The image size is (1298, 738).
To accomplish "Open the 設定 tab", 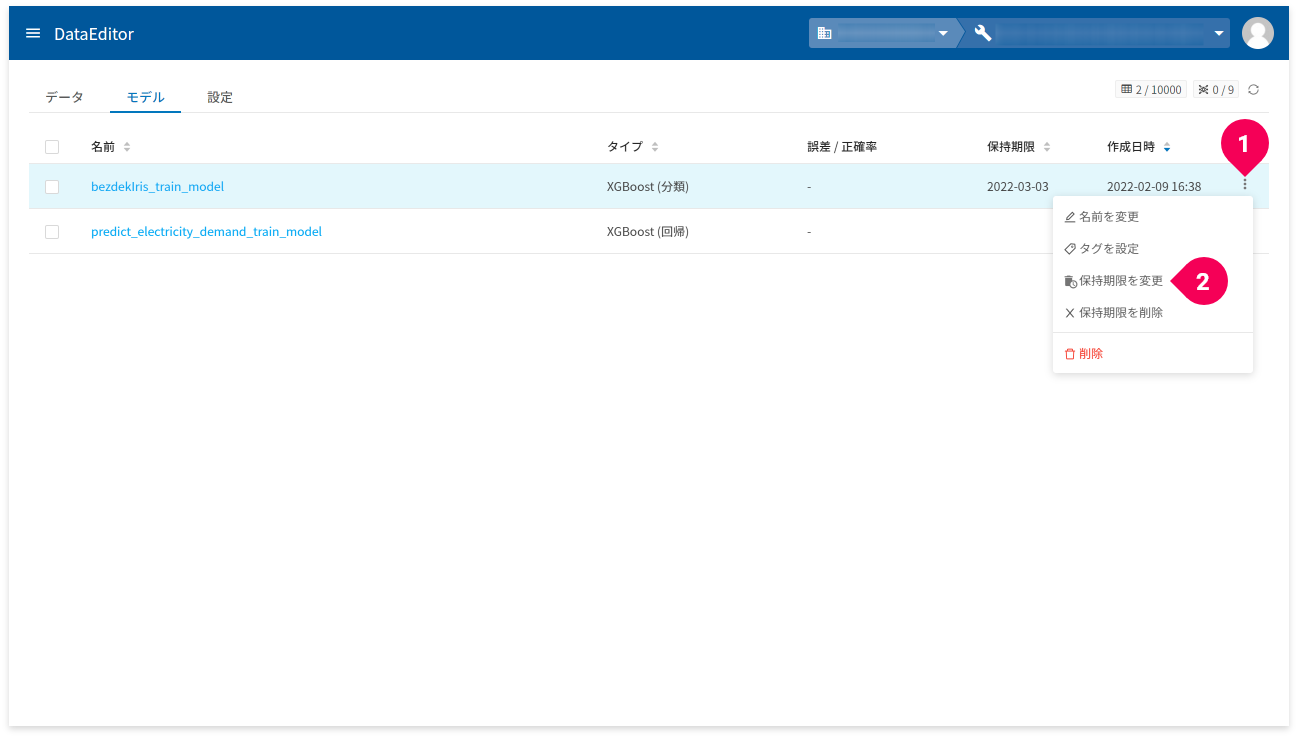I will [220, 97].
